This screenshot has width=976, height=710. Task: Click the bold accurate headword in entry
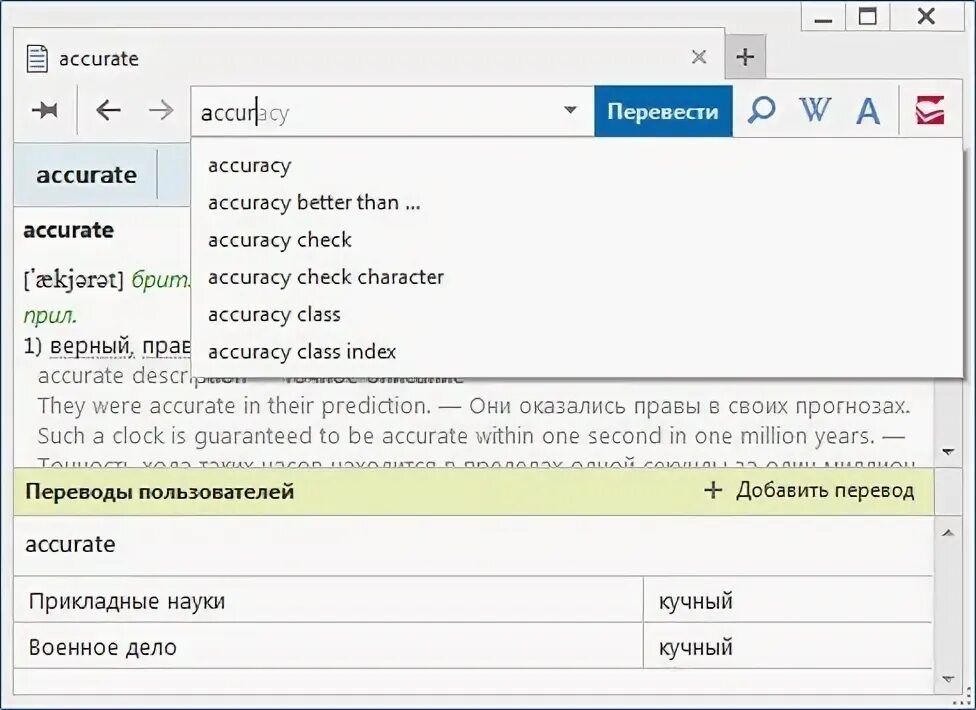[68, 230]
